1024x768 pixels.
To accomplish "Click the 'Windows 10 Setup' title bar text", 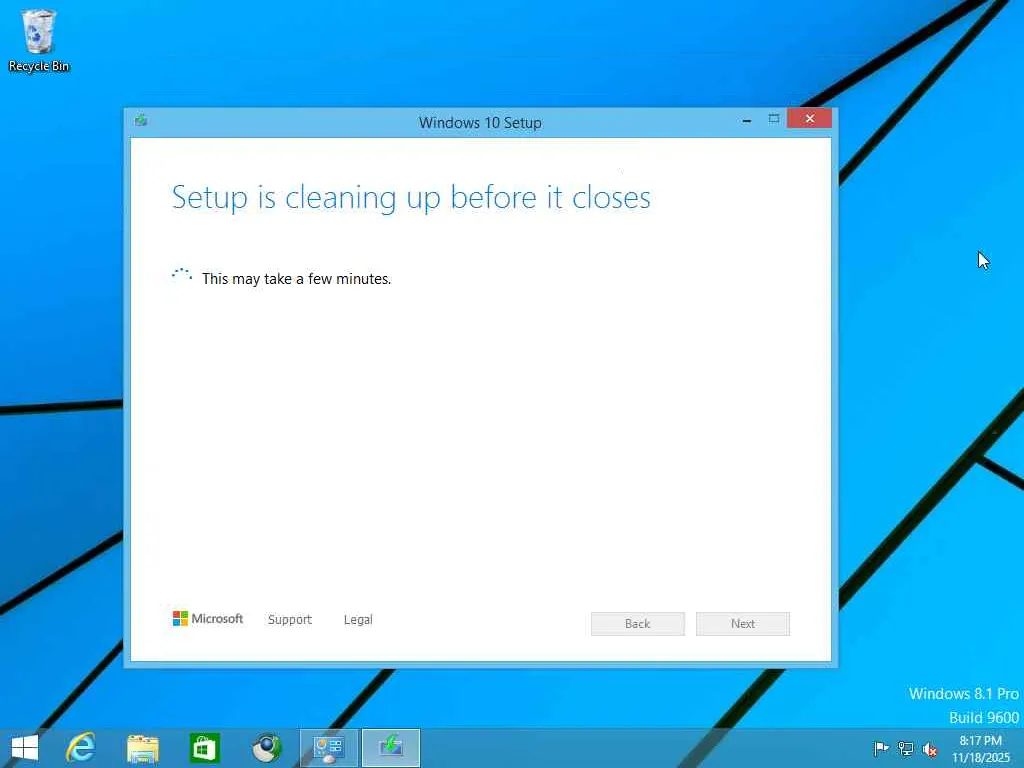I will tap(480, 123).
